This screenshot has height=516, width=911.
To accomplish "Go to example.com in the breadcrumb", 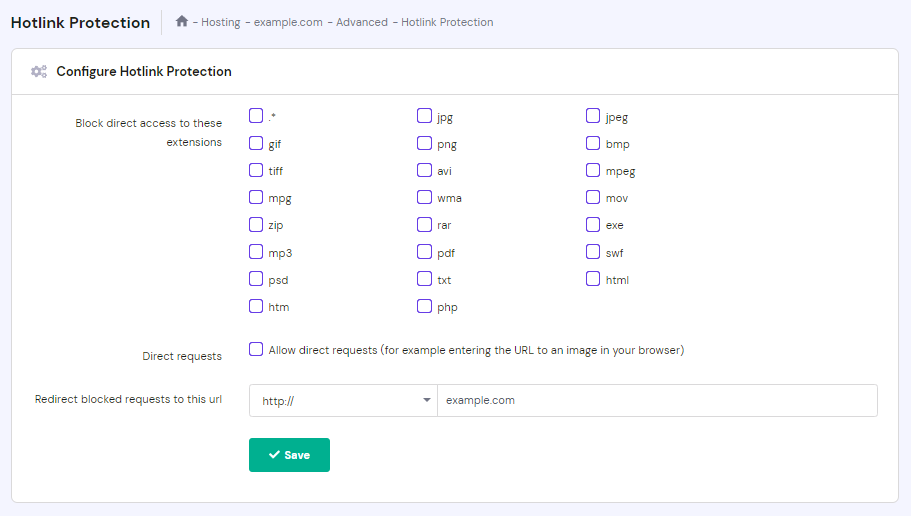I will click(x=288, y=22).
